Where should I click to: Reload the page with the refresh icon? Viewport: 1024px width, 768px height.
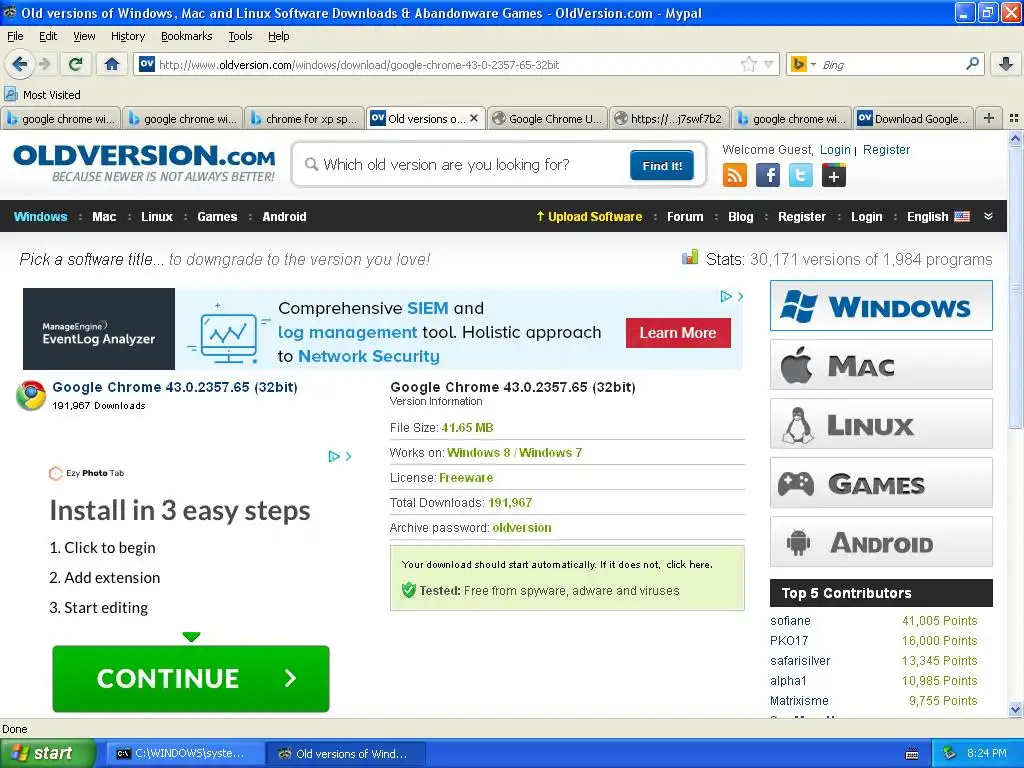point(76,64)
